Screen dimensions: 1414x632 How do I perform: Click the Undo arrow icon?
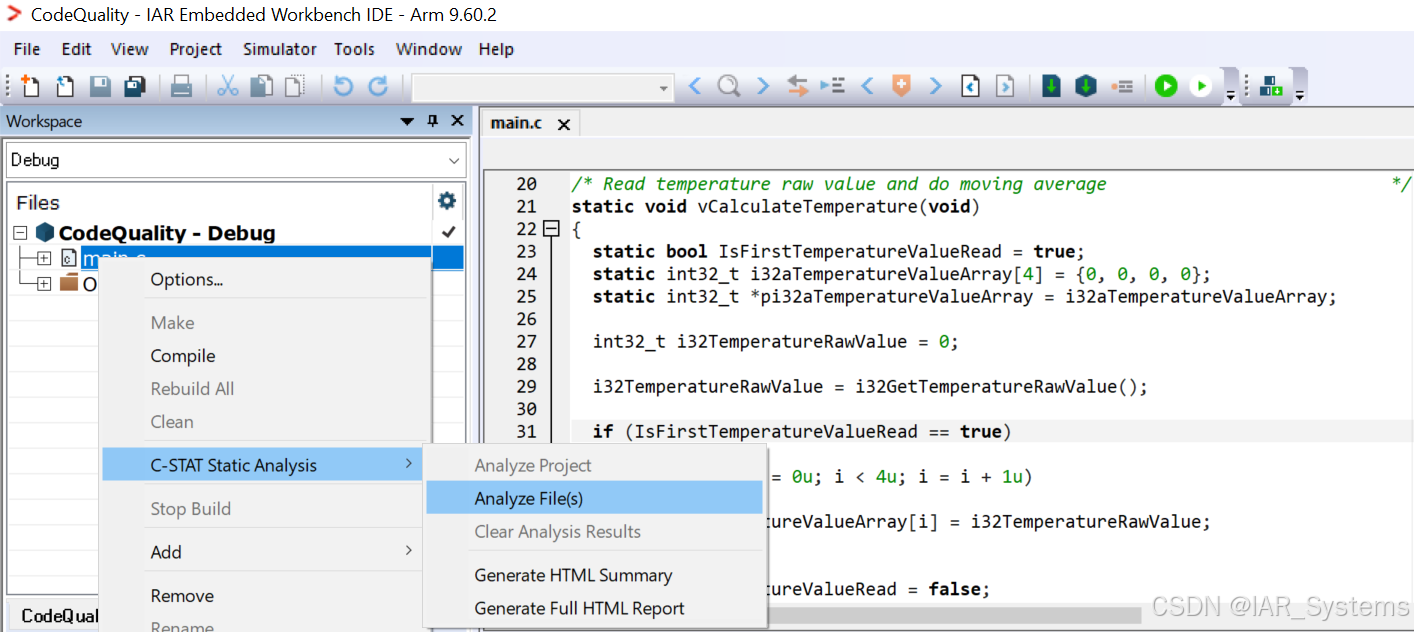click(x=343, y=87)
